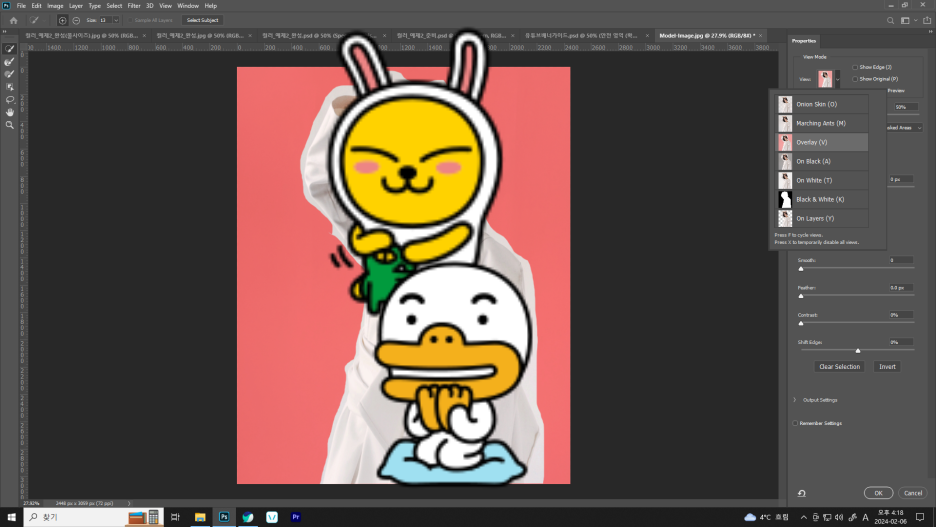Screen dimensions: 936x527
Task: Open the Masked Areas dropdown
Action: [x=903, y=128]
